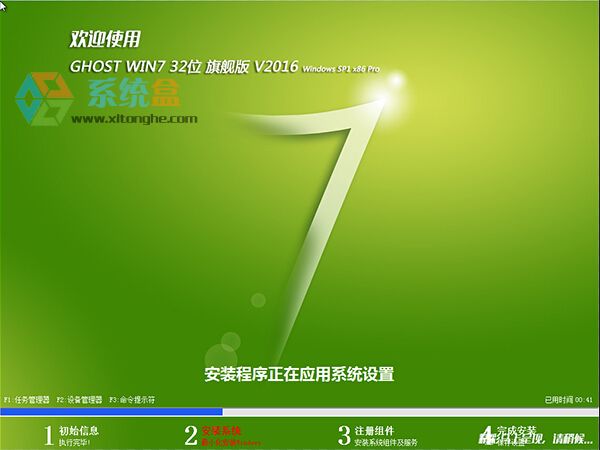This screenshot has width=600, height=450.
Task: Click the 安装程序正在应用系统设置 status message
Action: point(299,374)
